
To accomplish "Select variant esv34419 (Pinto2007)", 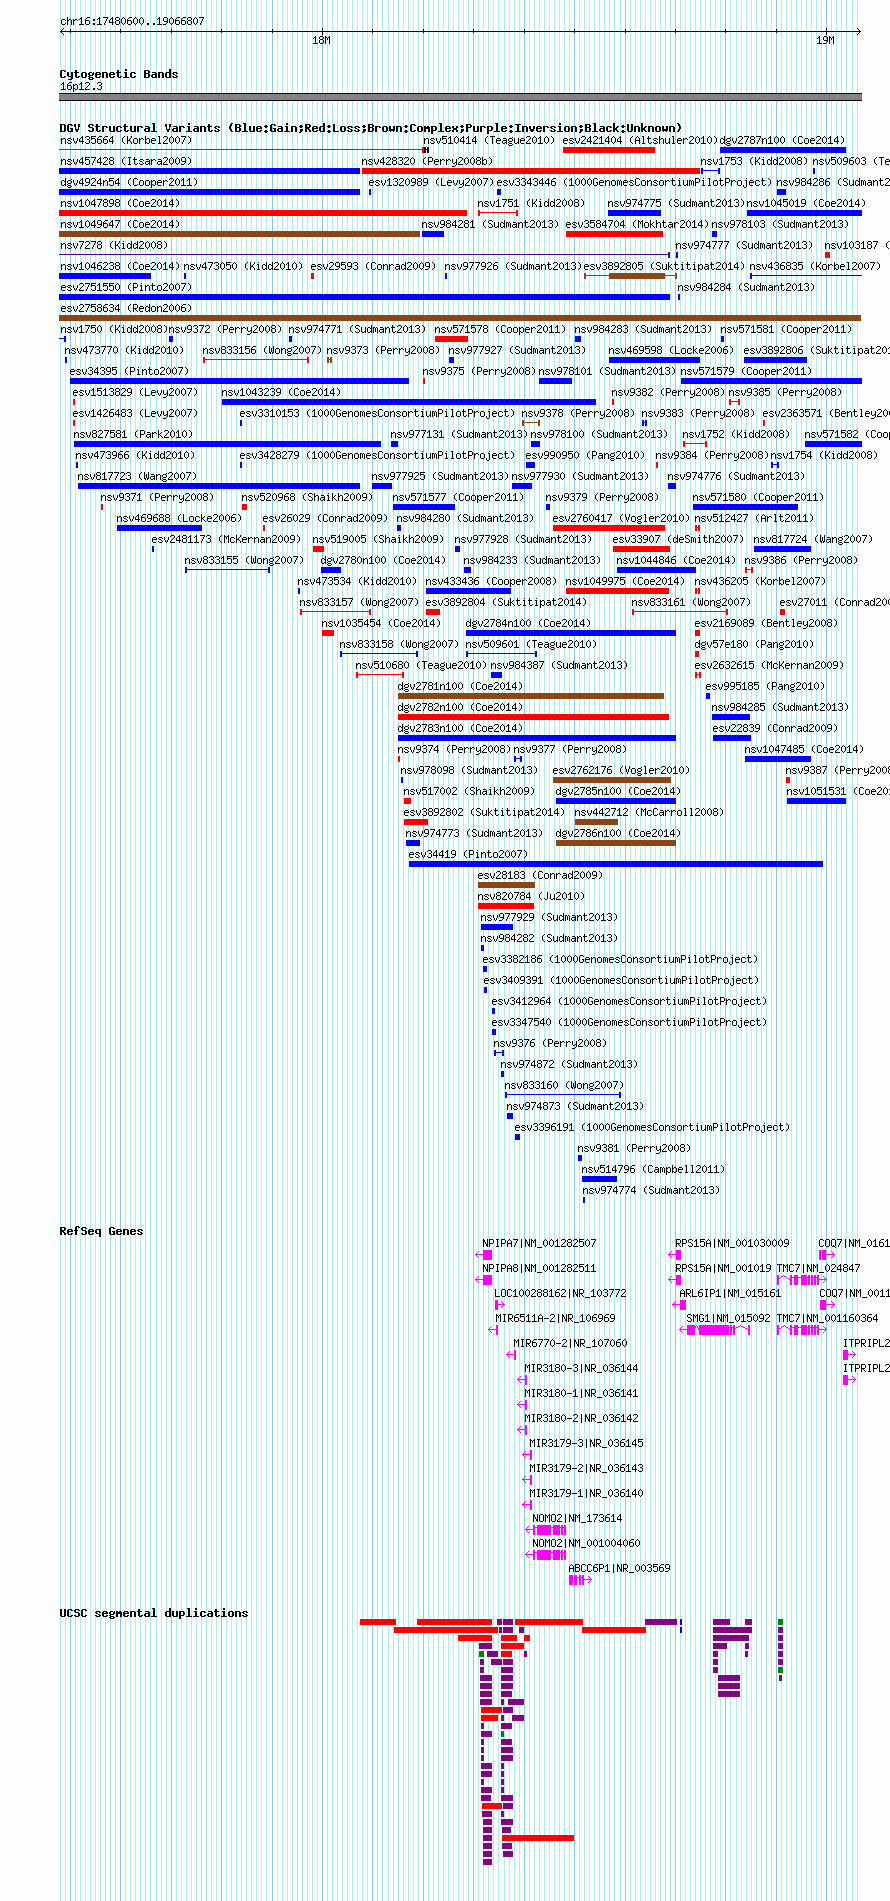I will tap(616, 864).
